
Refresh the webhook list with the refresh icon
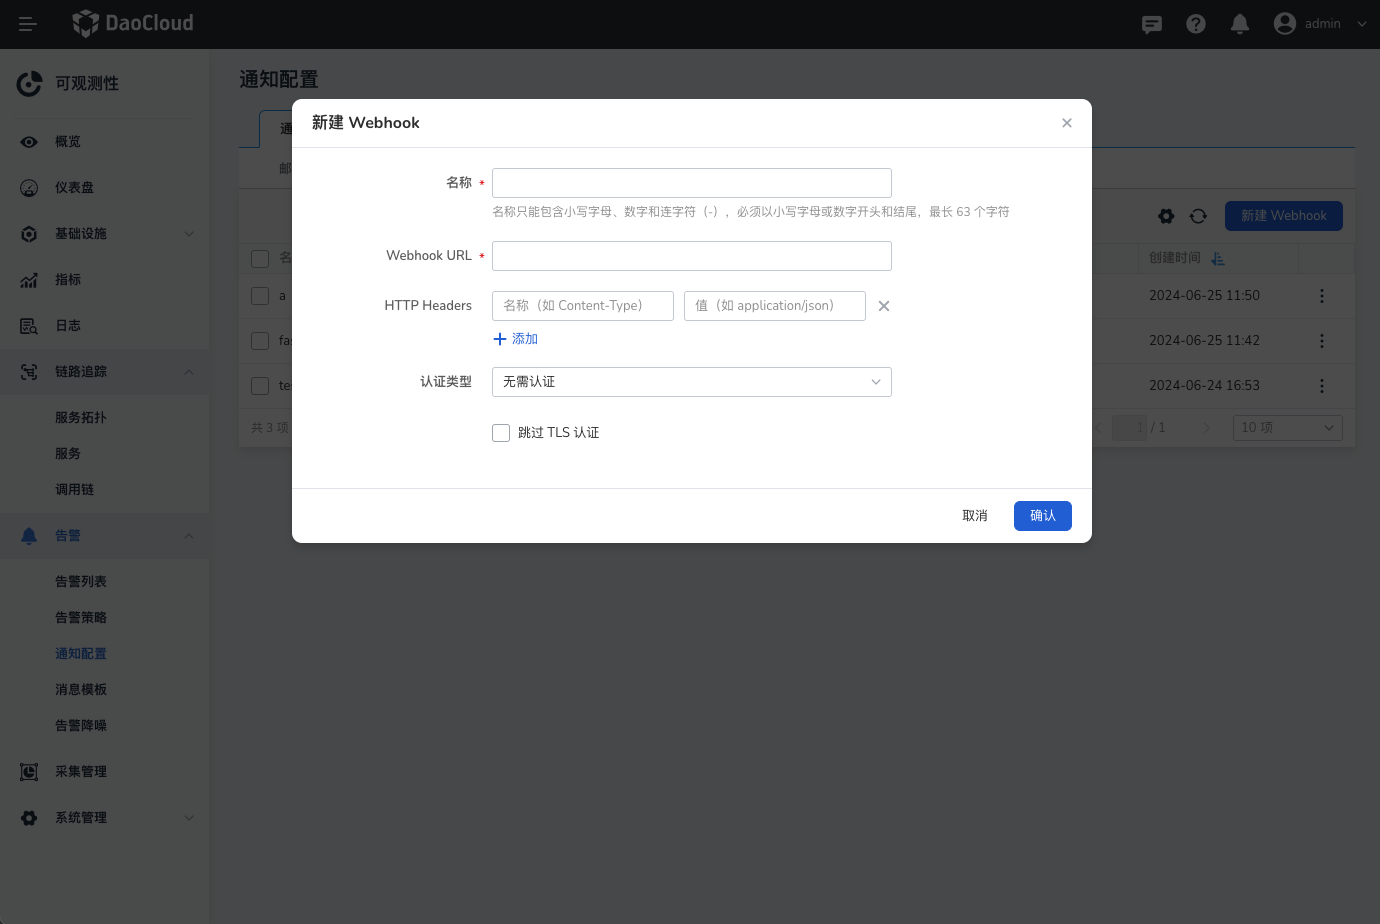pyautogui.click(x=1198, y=215)
